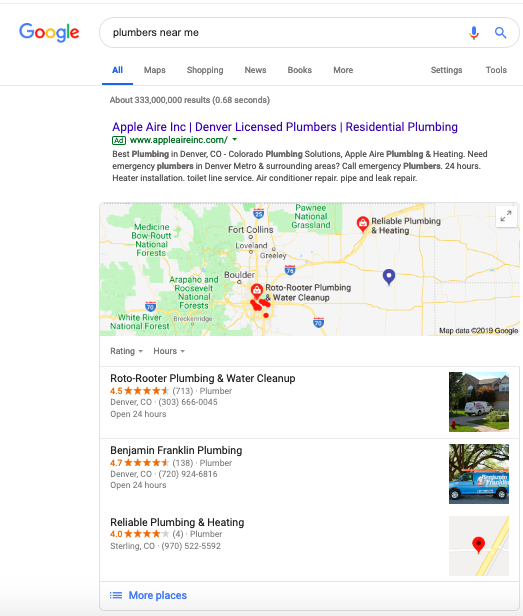Open the Rating filter dropdown

(x=126, y=351)
